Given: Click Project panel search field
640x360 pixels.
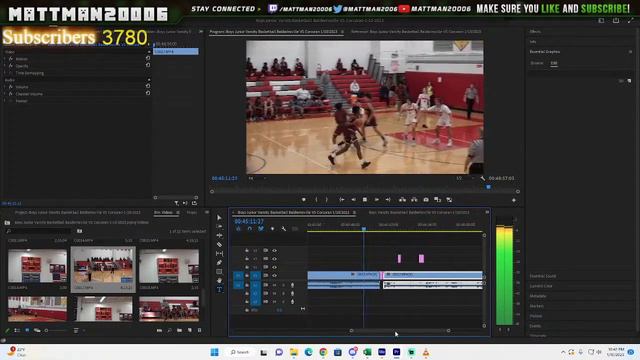Looking at the screenshot, I should tap(38, 231).
